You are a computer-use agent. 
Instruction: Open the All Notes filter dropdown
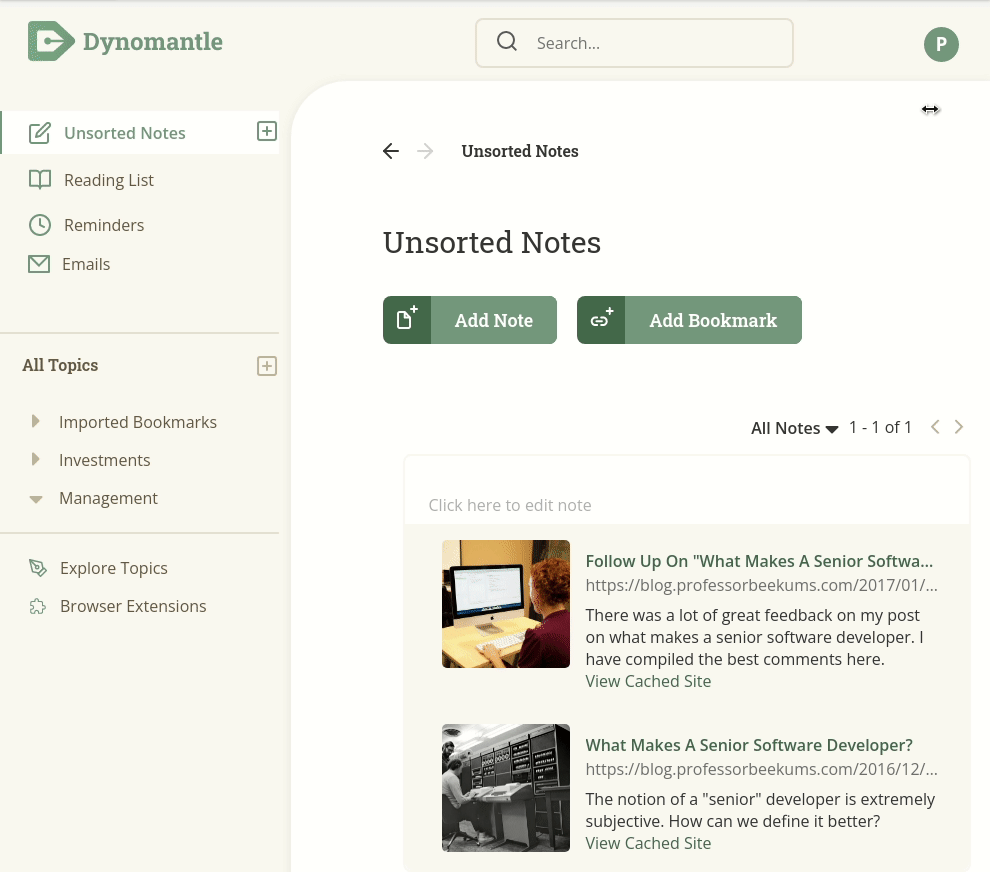(794, 428)
